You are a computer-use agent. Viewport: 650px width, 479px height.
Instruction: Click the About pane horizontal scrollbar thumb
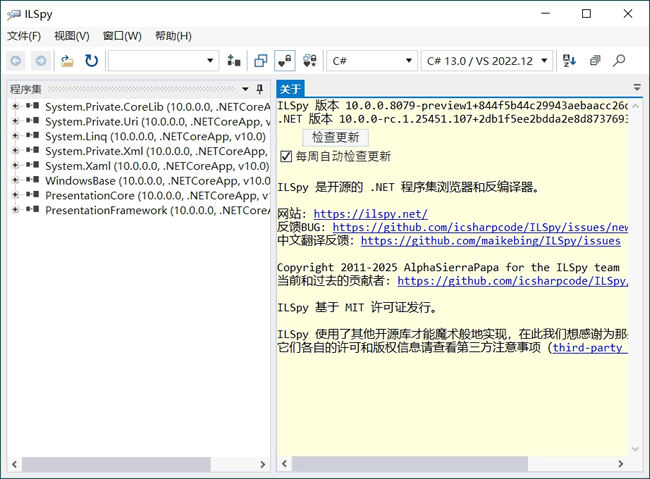tap(410, 464)
